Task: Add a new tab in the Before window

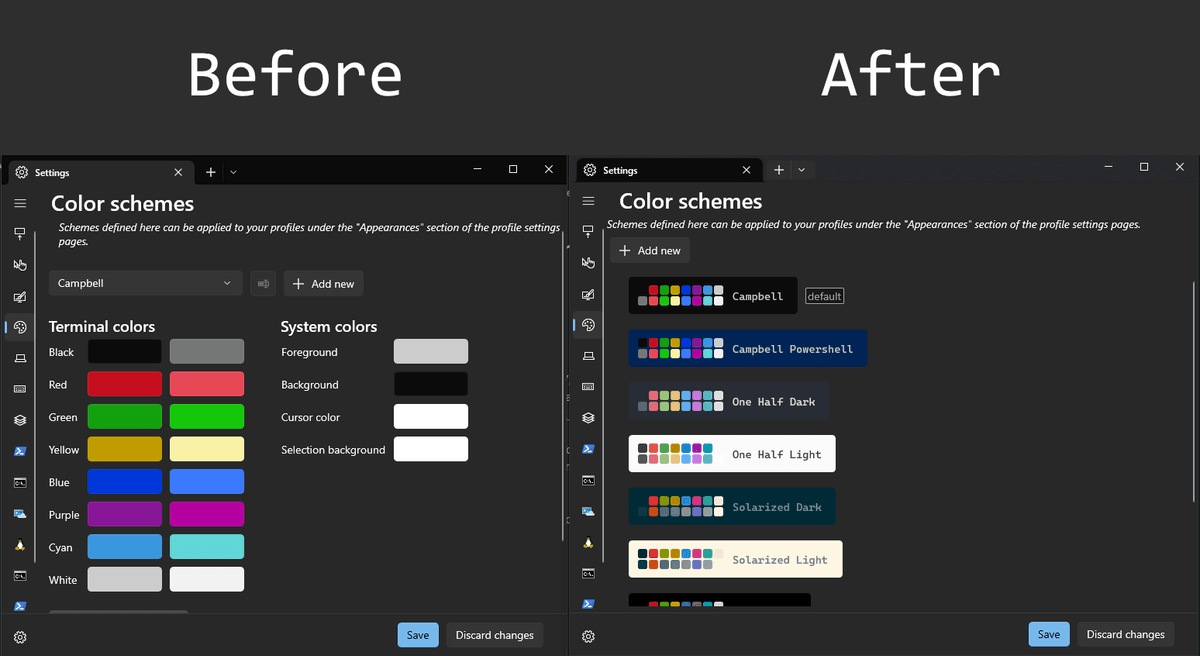Action: coord(210,172)
